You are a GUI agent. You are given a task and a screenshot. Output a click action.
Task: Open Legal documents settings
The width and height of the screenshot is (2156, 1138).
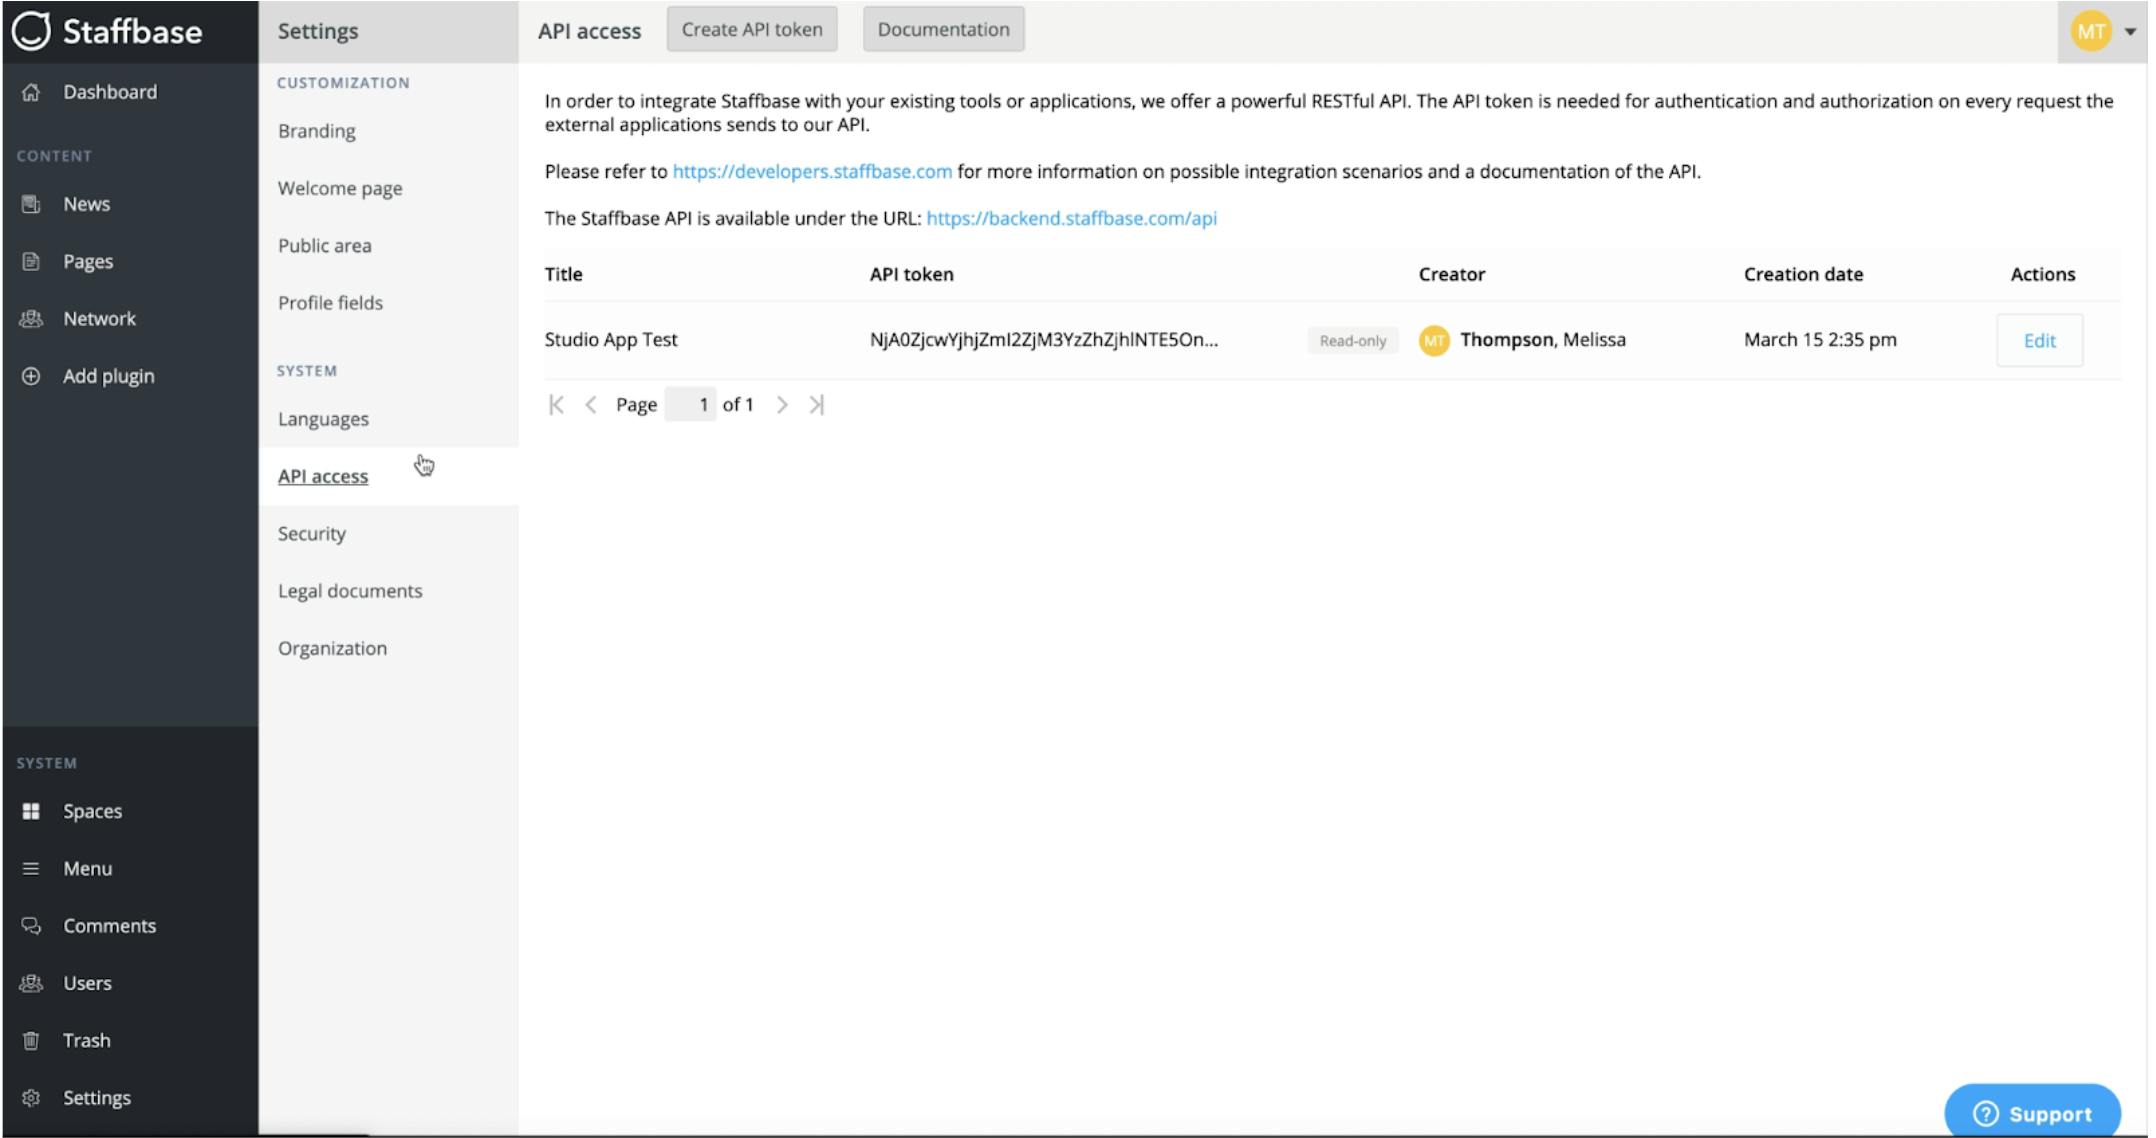[350, 591]
